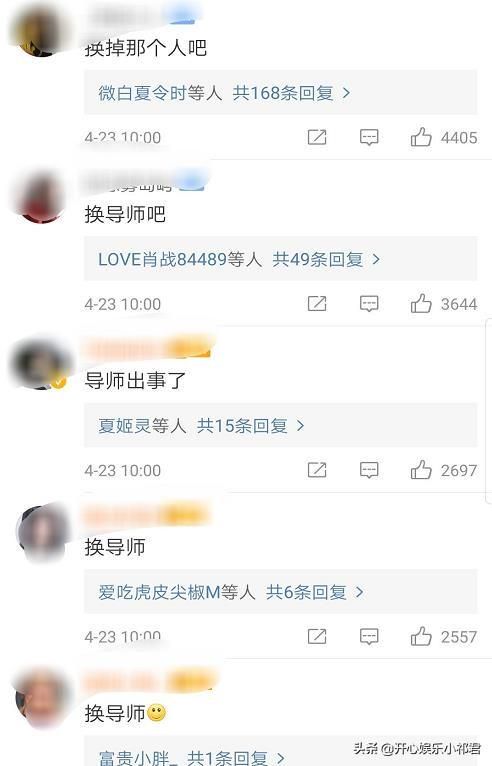This screenshot has height=766, width=492.
Task: Like the comment with 4405 likes
Action: (421, 137)
